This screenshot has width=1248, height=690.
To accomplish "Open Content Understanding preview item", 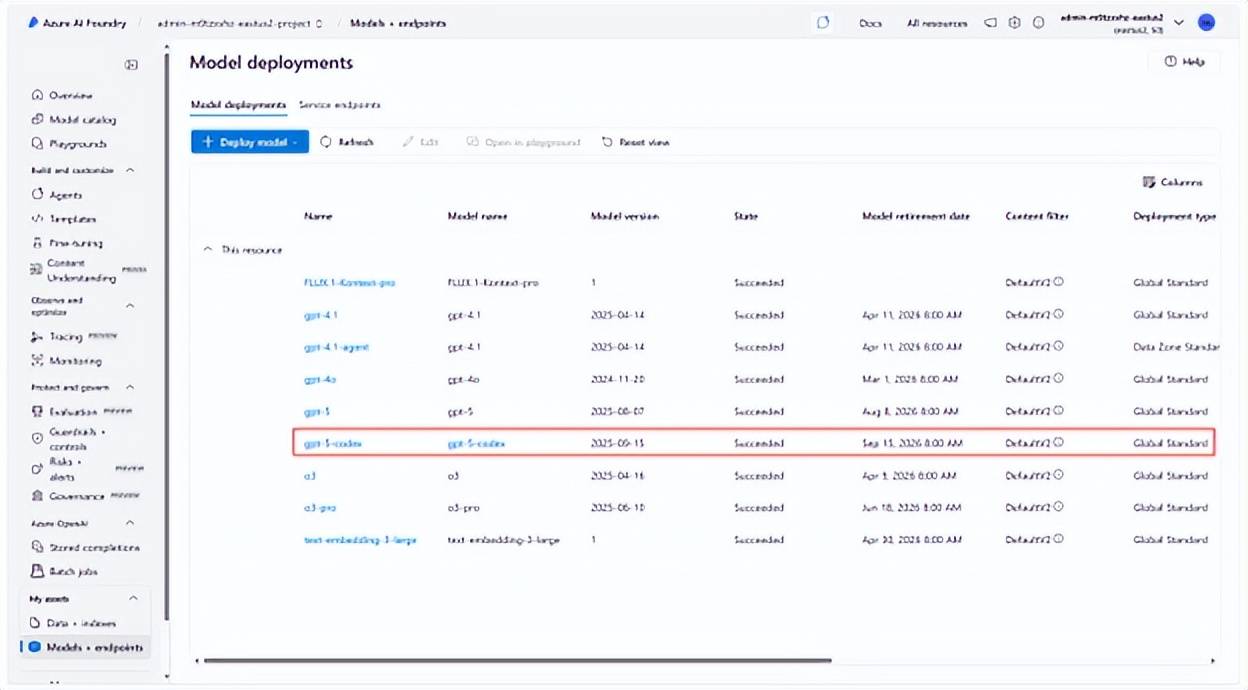I will tap(88, 270).
